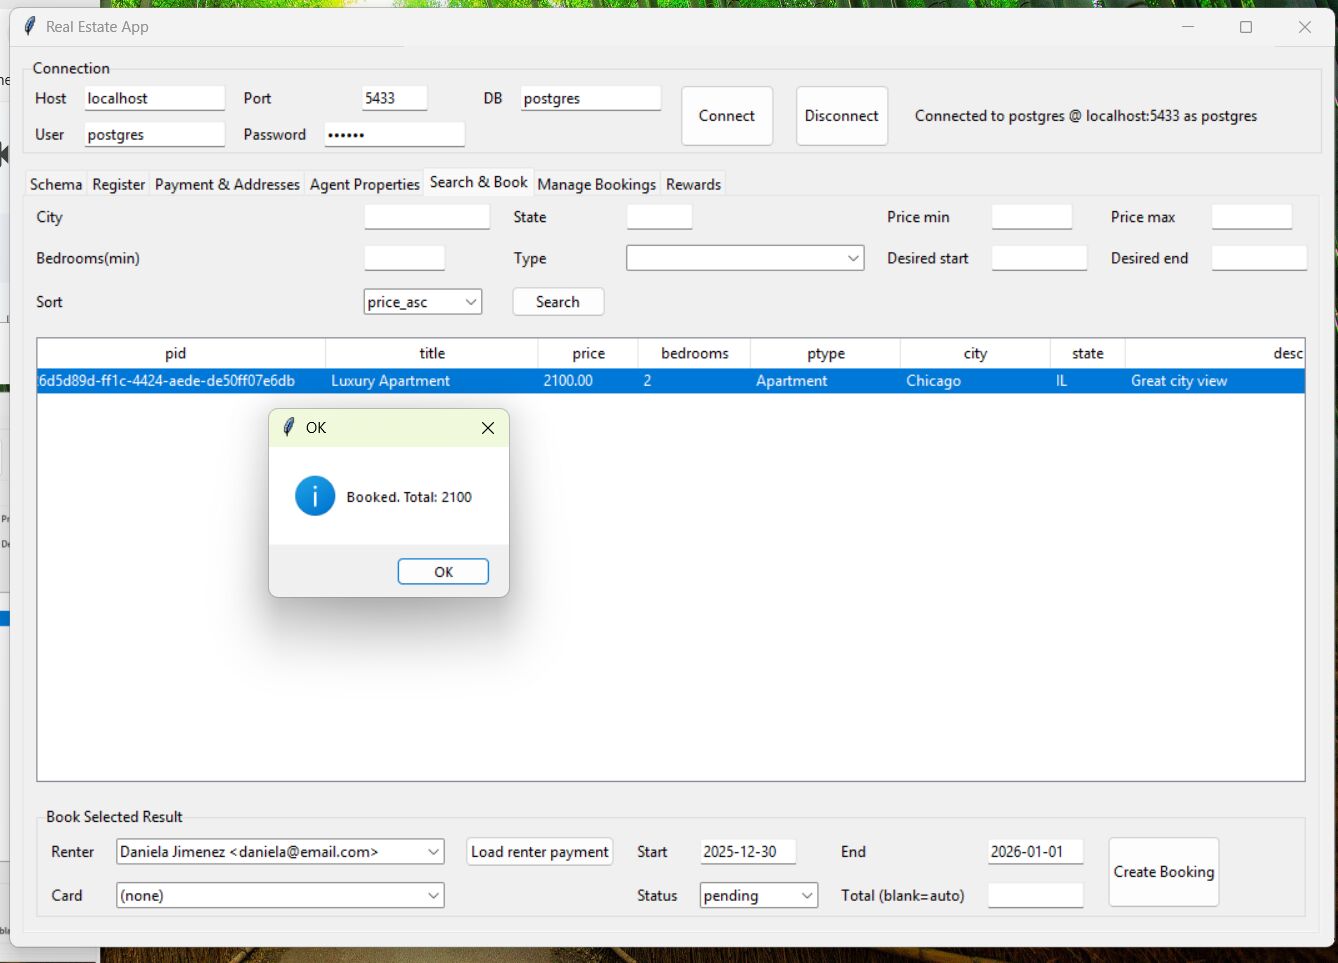Click the connection status text
1338x963 pixels.
(x=1086, y=116)
